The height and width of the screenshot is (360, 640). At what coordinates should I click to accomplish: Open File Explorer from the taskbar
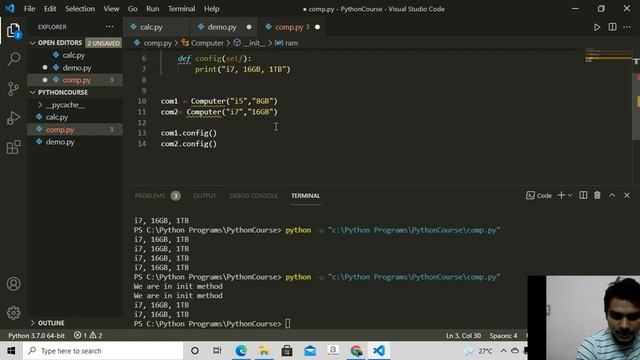[264, 351]
